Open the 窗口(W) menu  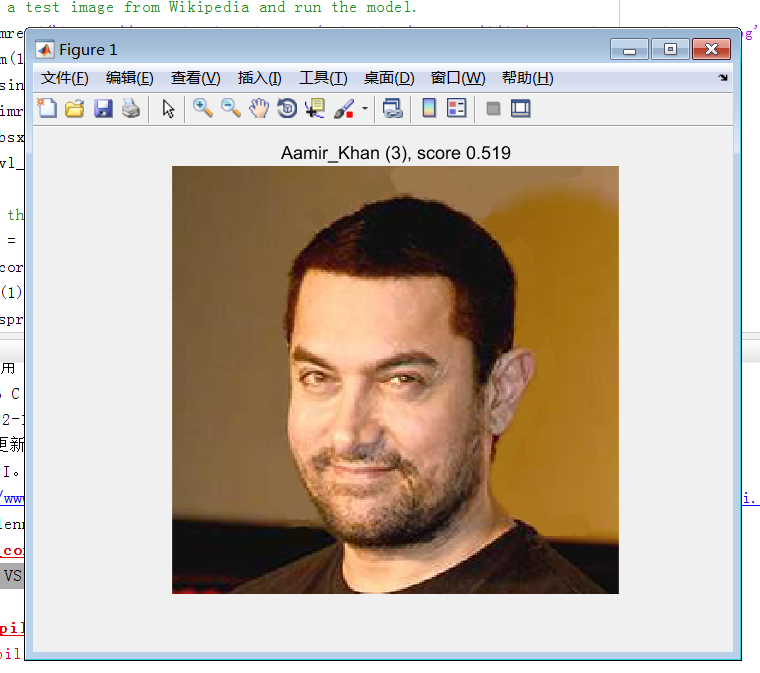(458, 78)
